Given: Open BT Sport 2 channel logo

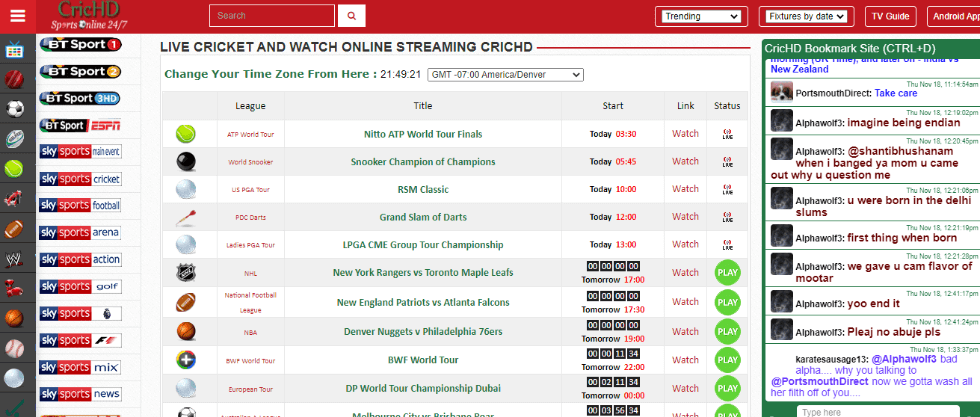Looking at the screenshot, I should (x=81, y=71).
